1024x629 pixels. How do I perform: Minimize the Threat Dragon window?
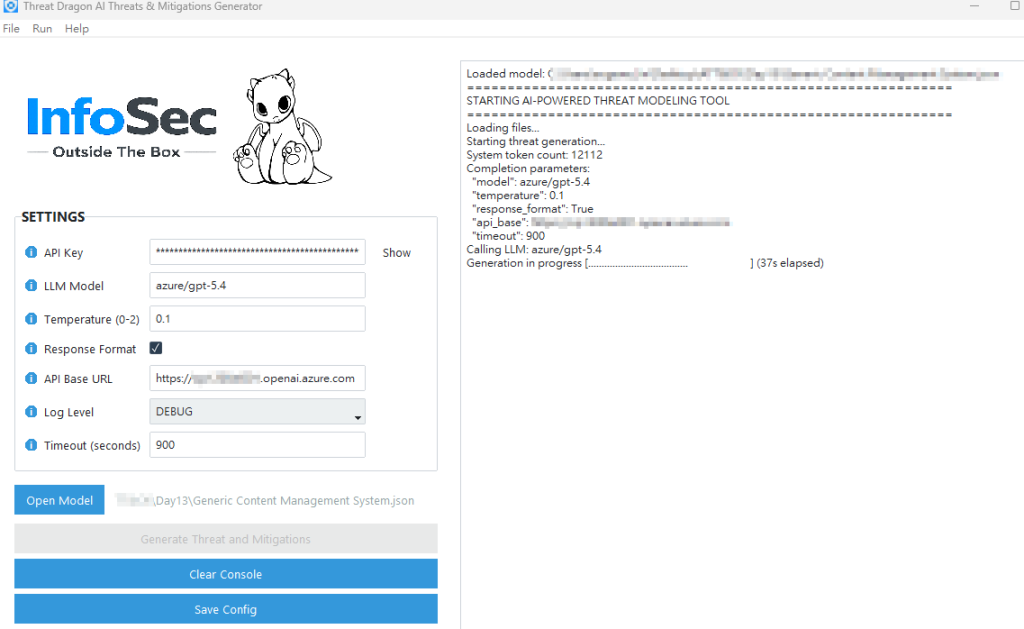[x=974, y=6]
